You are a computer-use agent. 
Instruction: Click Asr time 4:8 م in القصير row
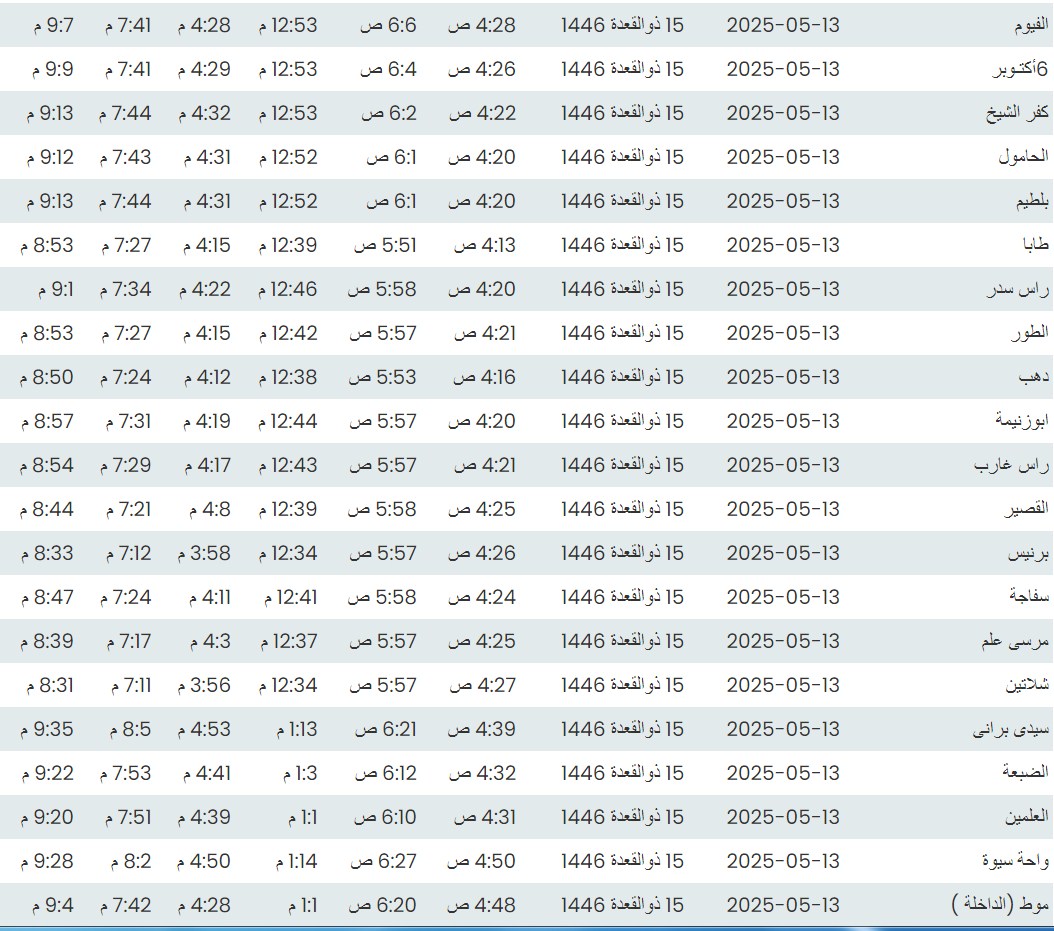coord(207,509)
